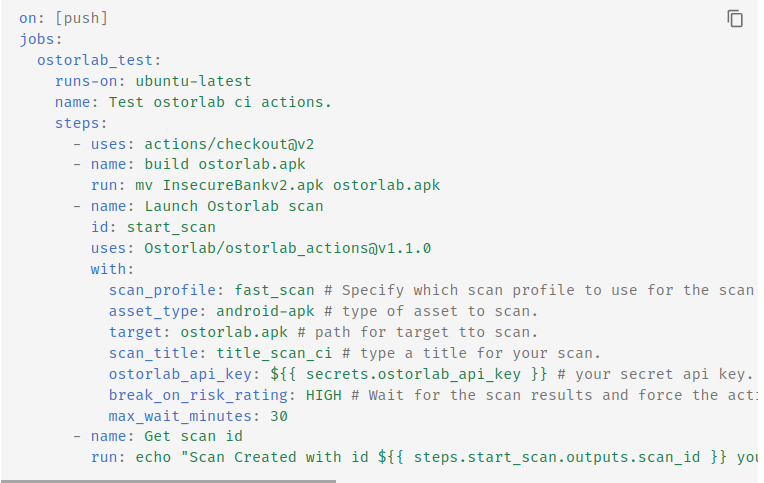Click "Ostorlab/ostorlab_actions@v1.1.0" text

click(287, 248)
